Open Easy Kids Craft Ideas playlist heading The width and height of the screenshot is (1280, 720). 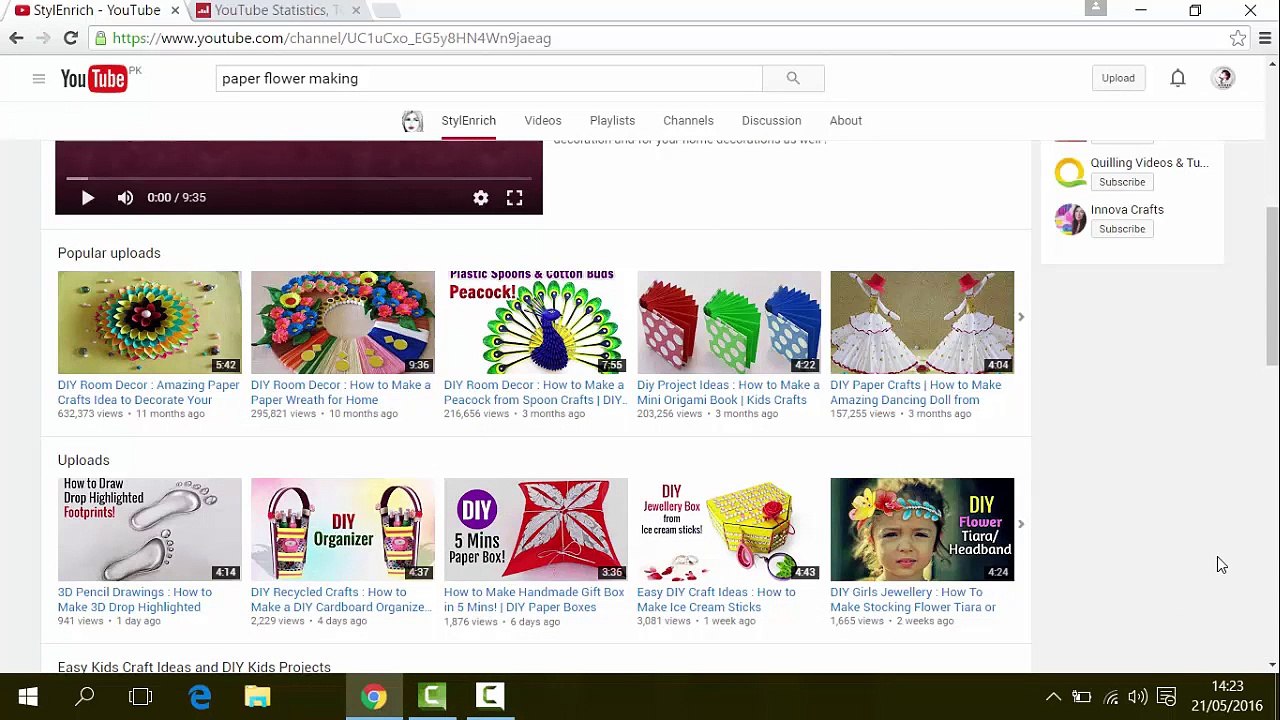tap(194, 667)
